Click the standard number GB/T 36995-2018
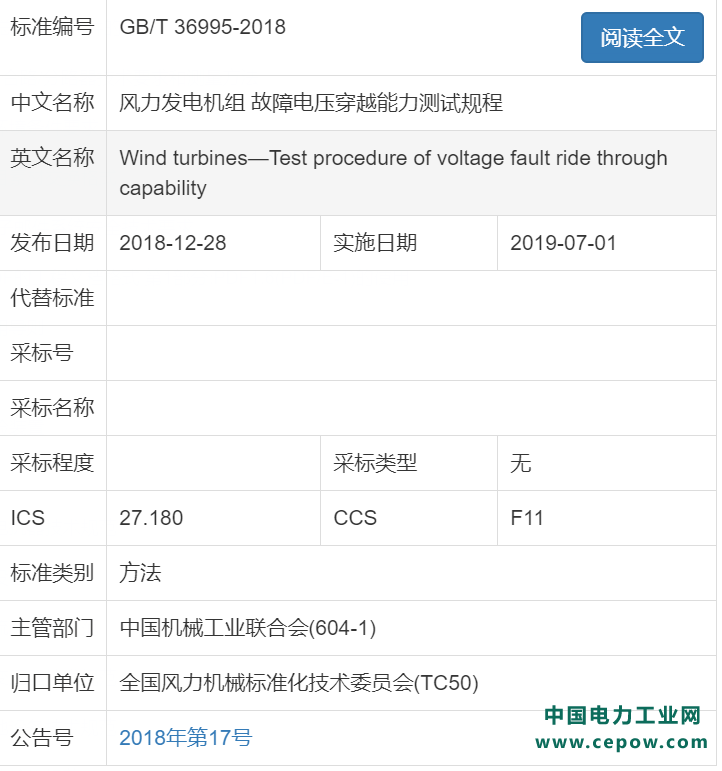Image resolution: width=722 pixels, height=771 pixels. click(x=203, y=27)
